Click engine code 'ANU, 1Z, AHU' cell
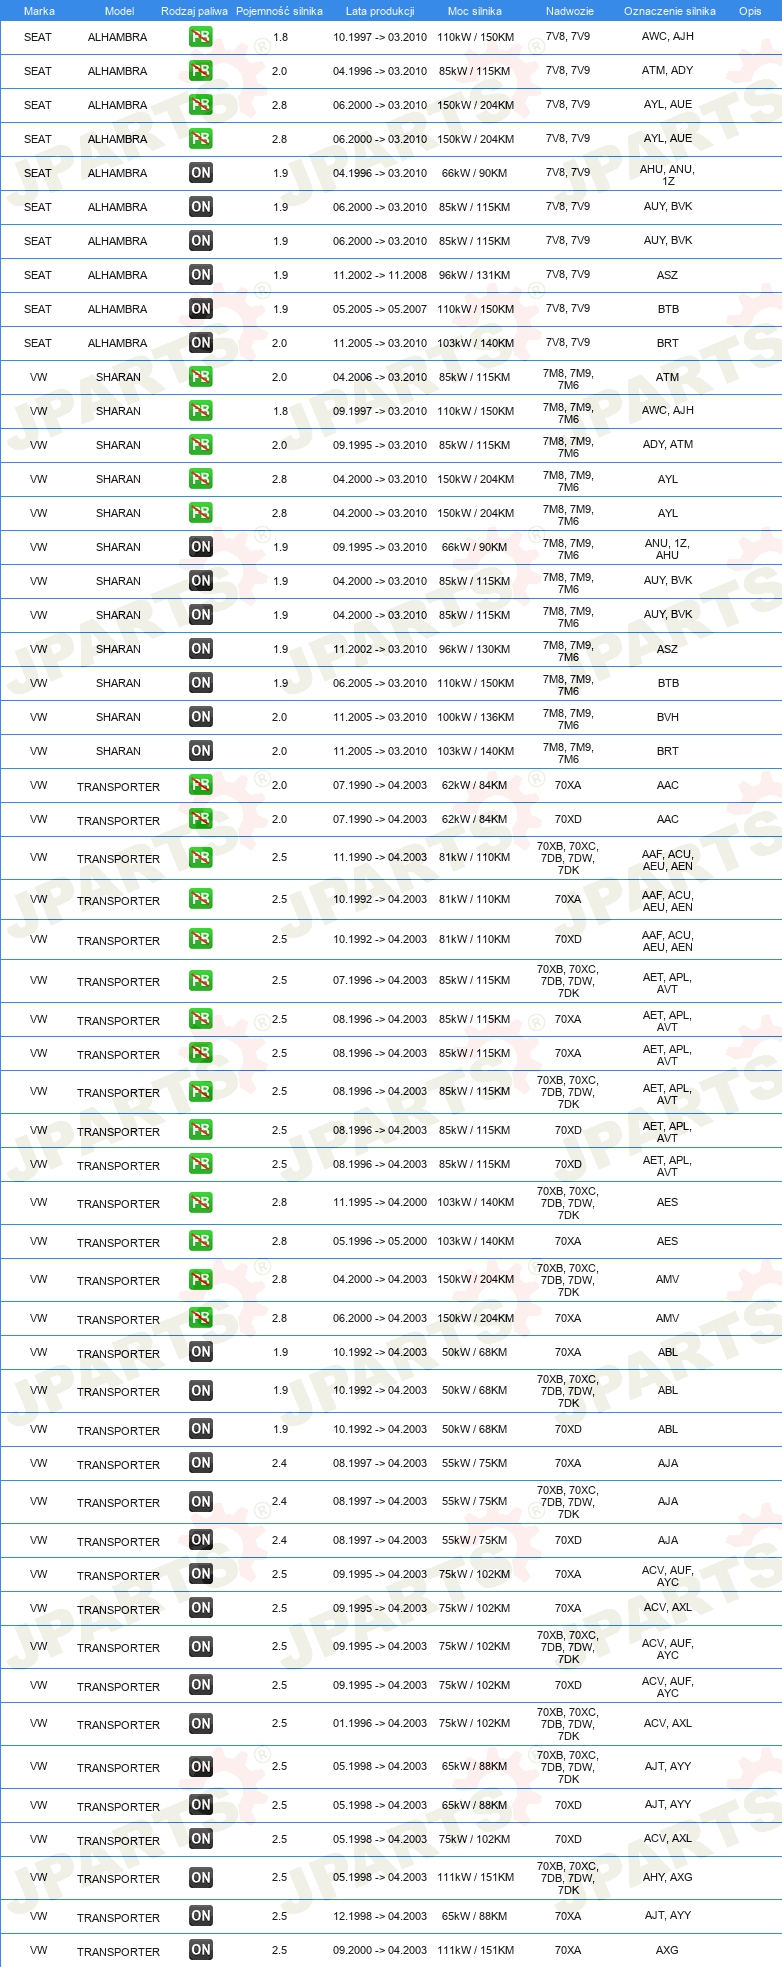The image size is (782, 1967). click(x=668, y=549)
